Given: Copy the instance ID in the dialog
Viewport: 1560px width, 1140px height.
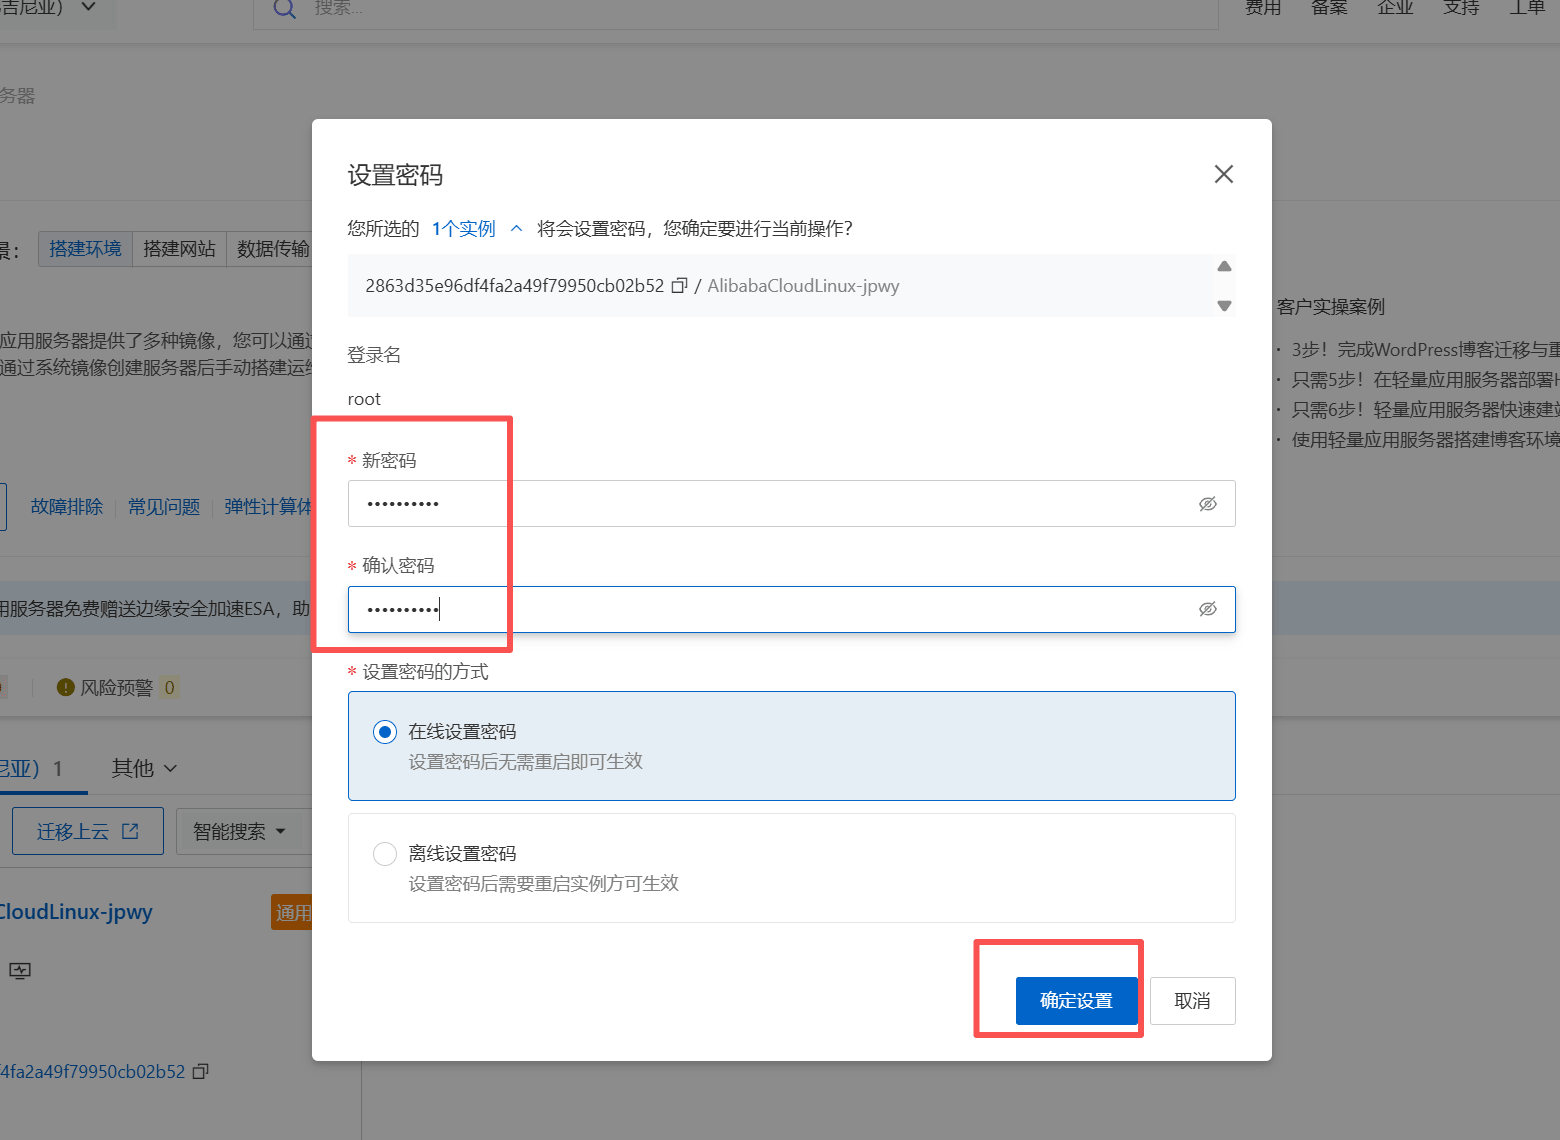Looking at the screenshot, I should tap(679, 286).
